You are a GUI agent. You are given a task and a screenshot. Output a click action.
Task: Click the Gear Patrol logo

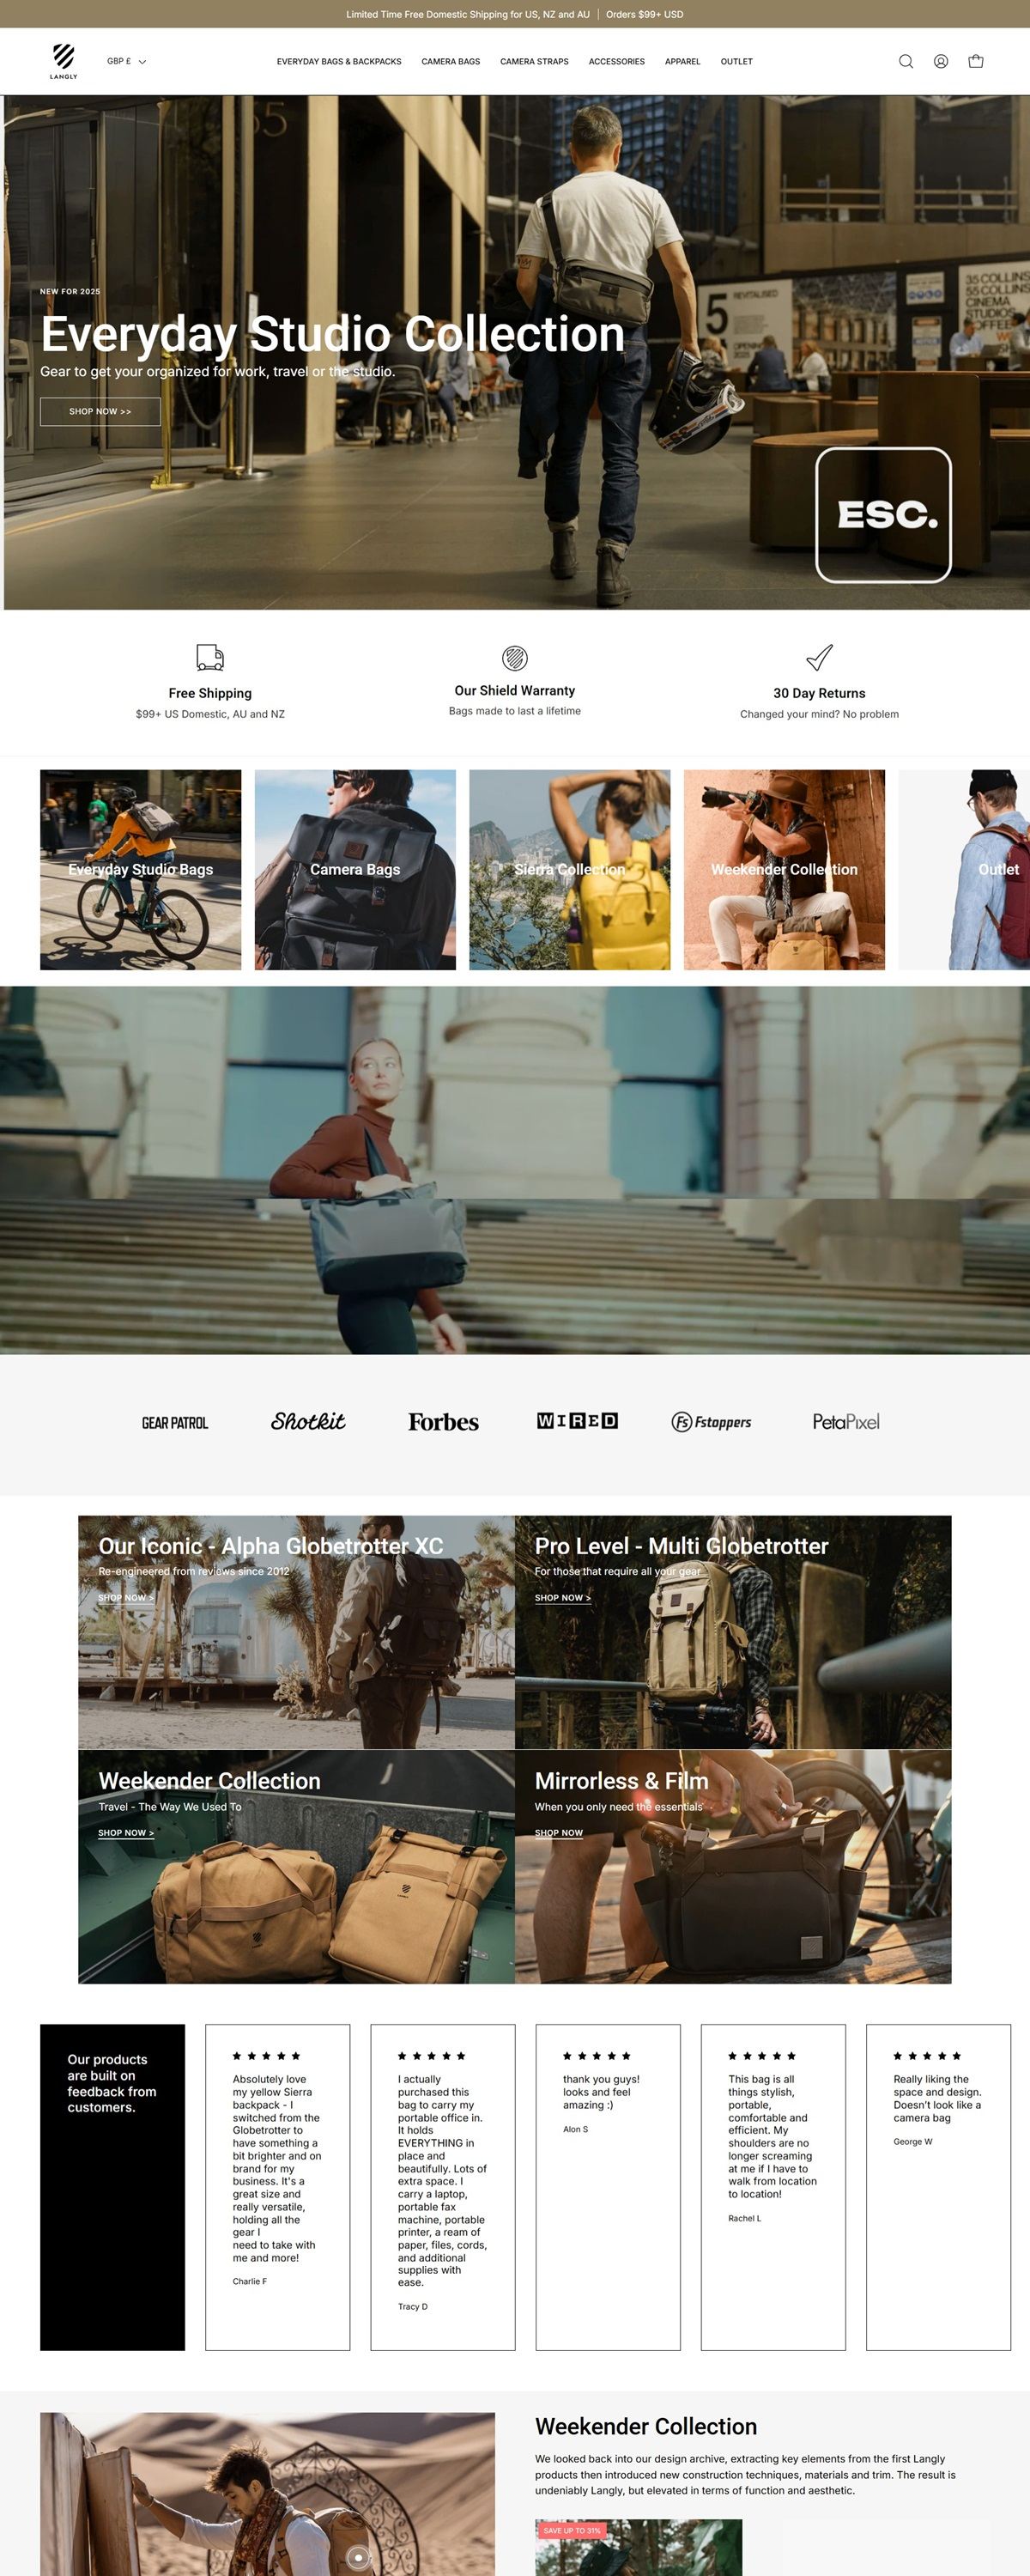[175, 1422]
